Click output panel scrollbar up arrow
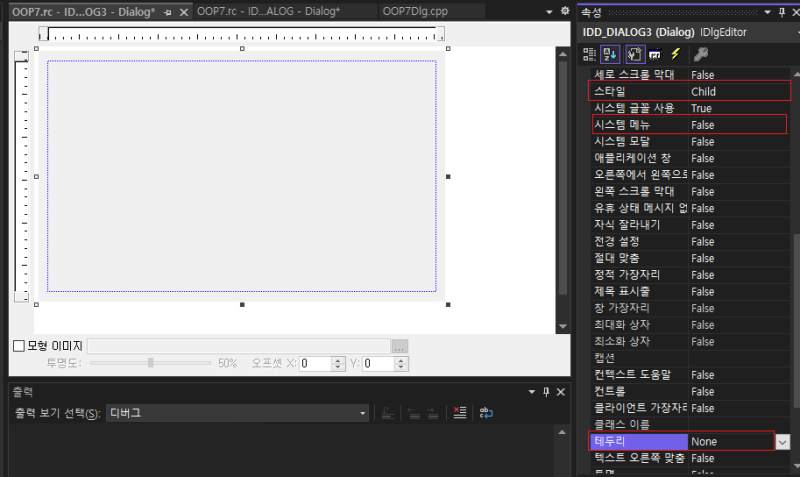This screenshot has width=800, height=477. [562, 433]
